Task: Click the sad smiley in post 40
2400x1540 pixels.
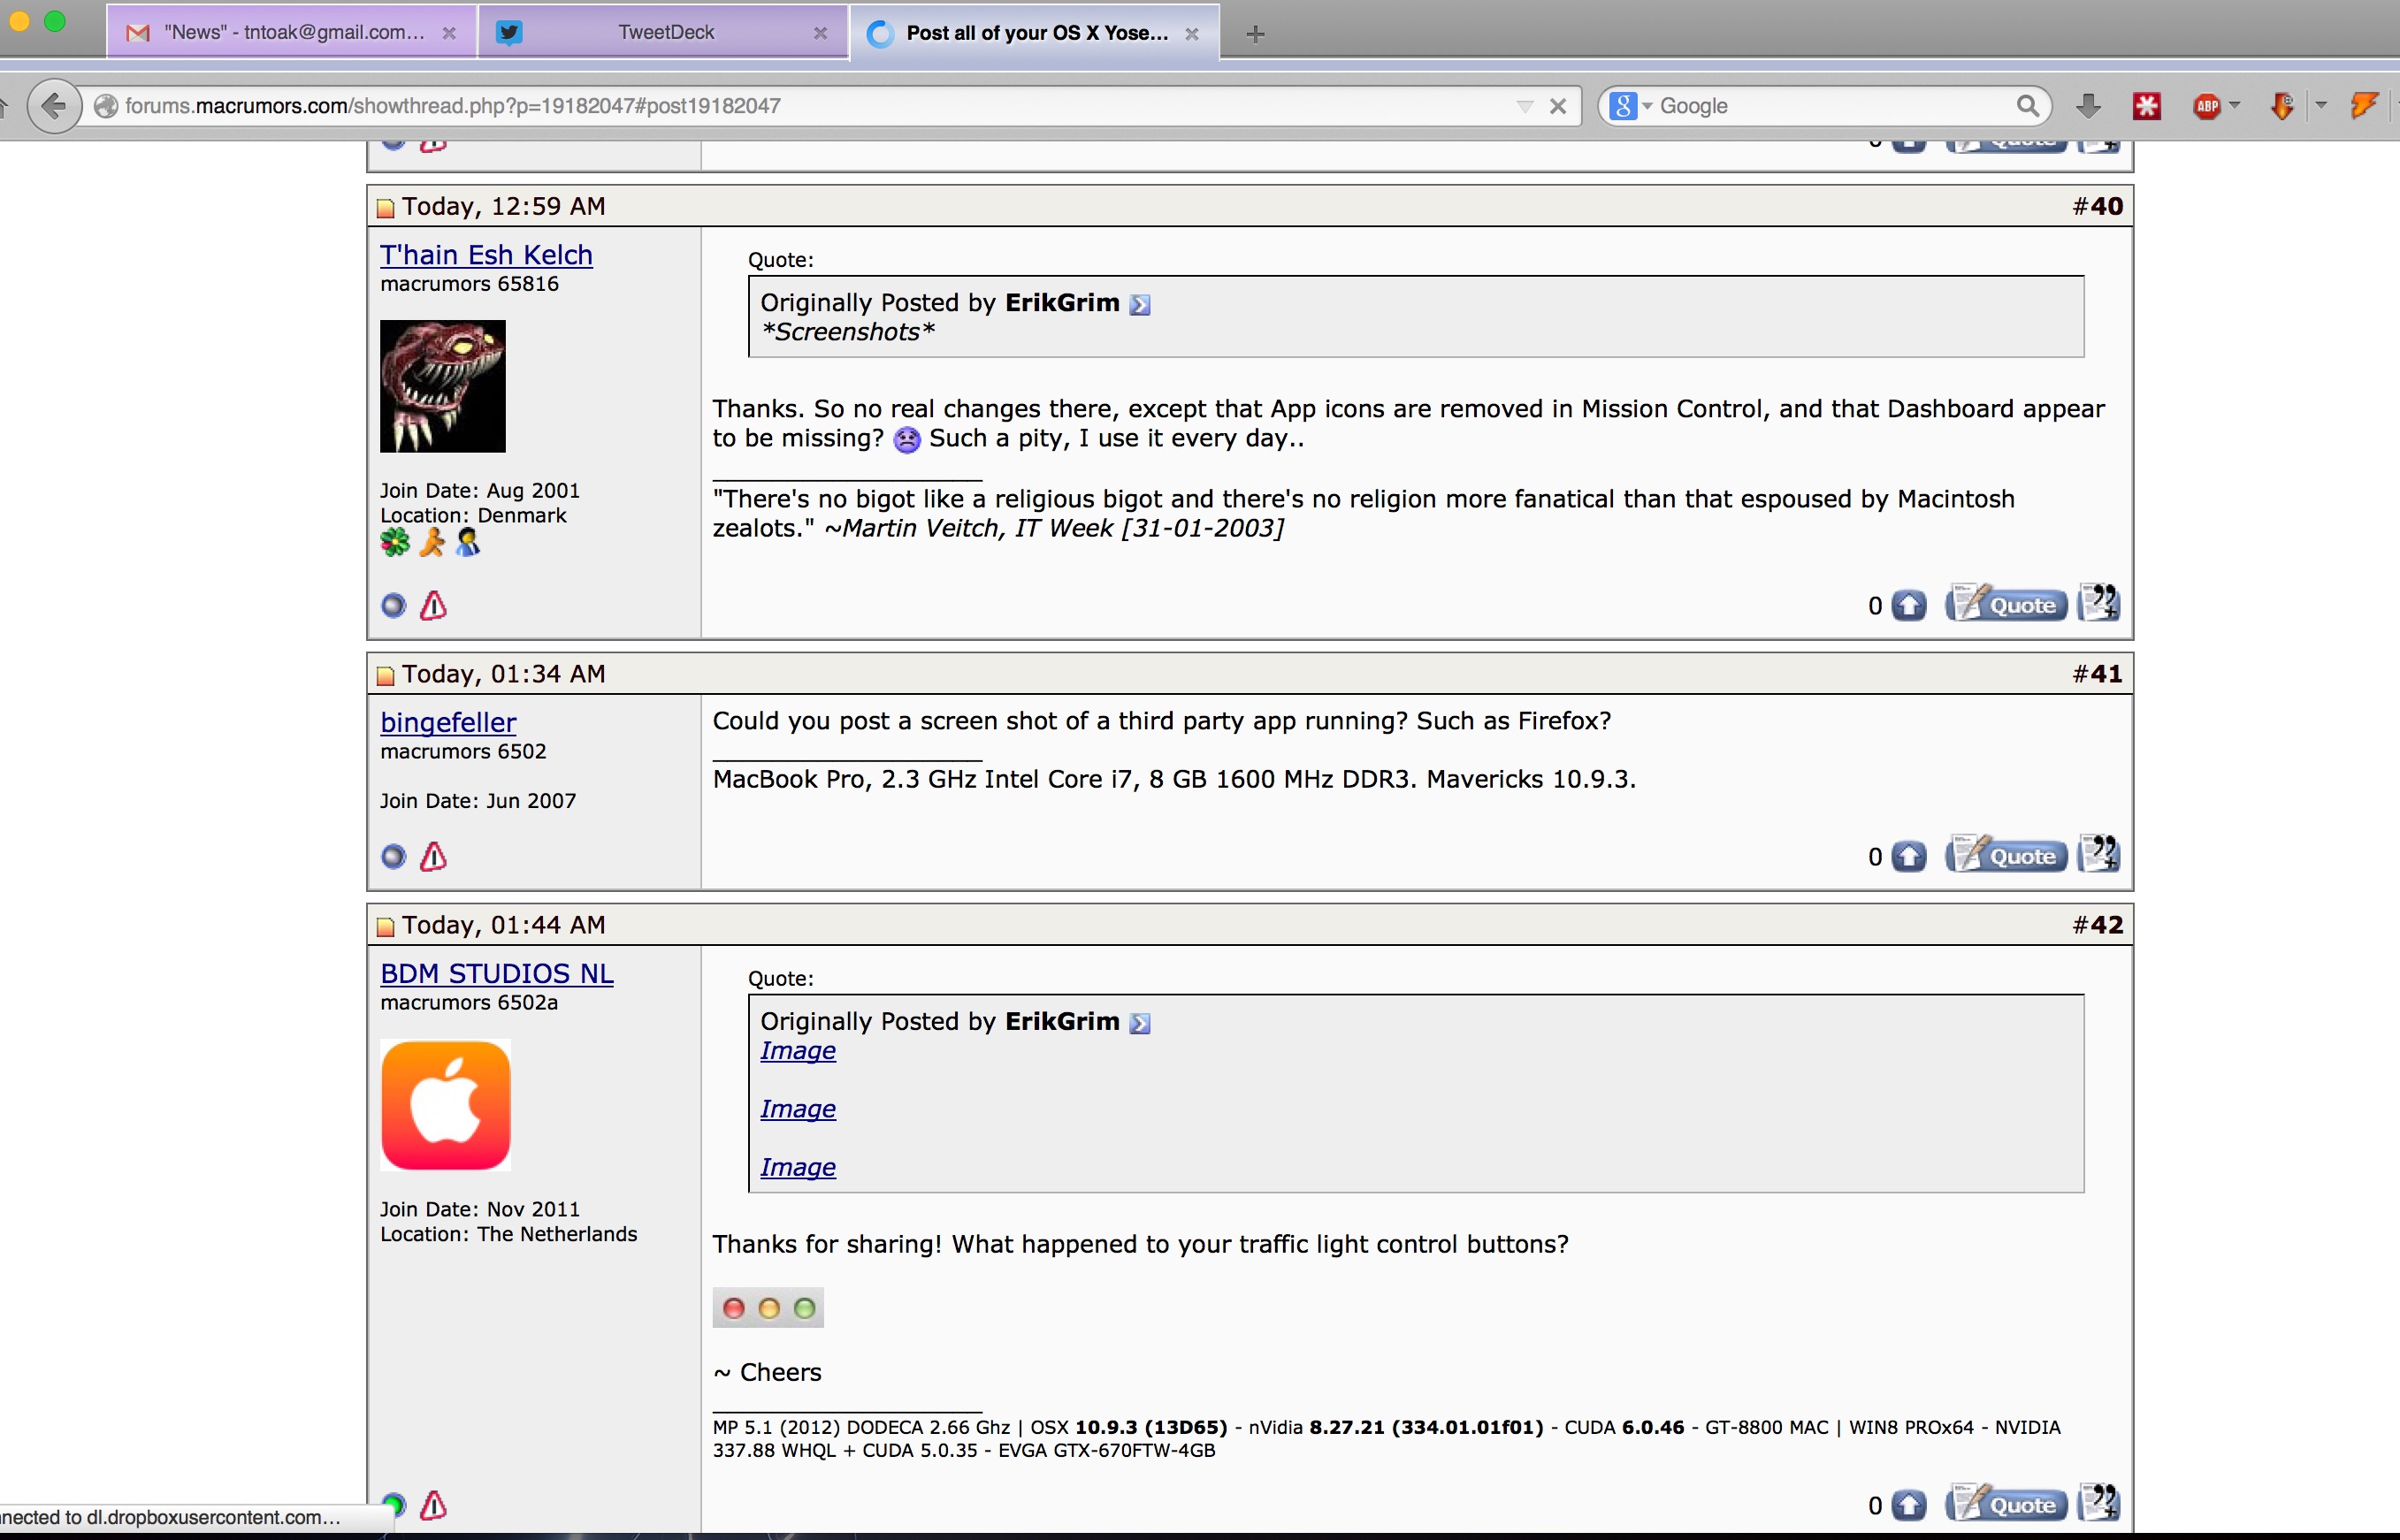Action: pyautogui.click(x=907, y=440)
